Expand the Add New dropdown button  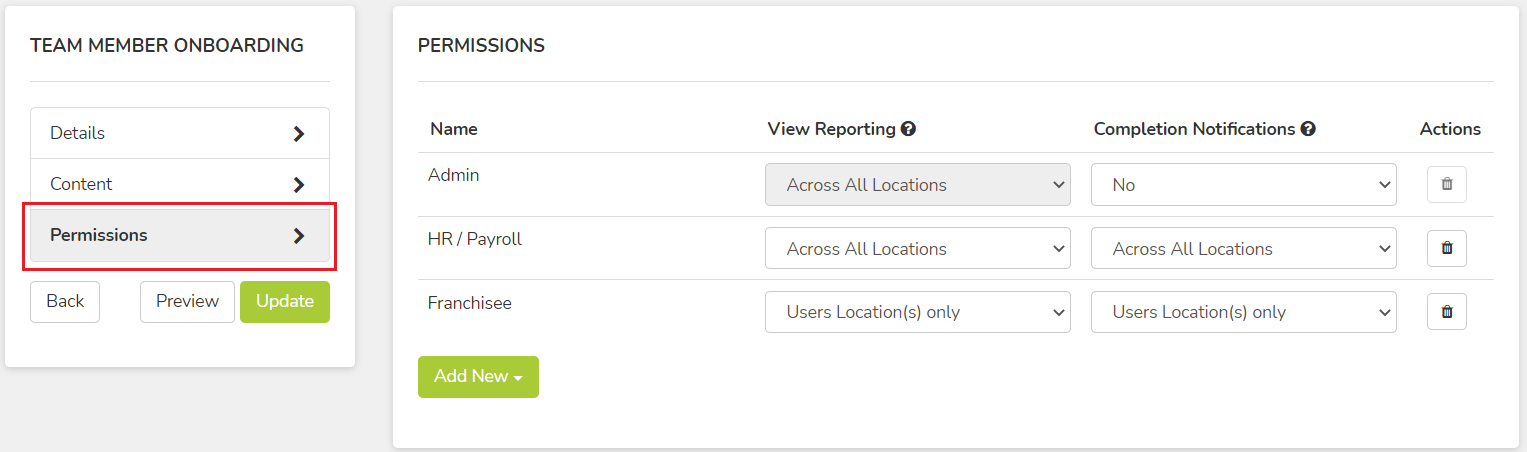[x=478, y=377]
